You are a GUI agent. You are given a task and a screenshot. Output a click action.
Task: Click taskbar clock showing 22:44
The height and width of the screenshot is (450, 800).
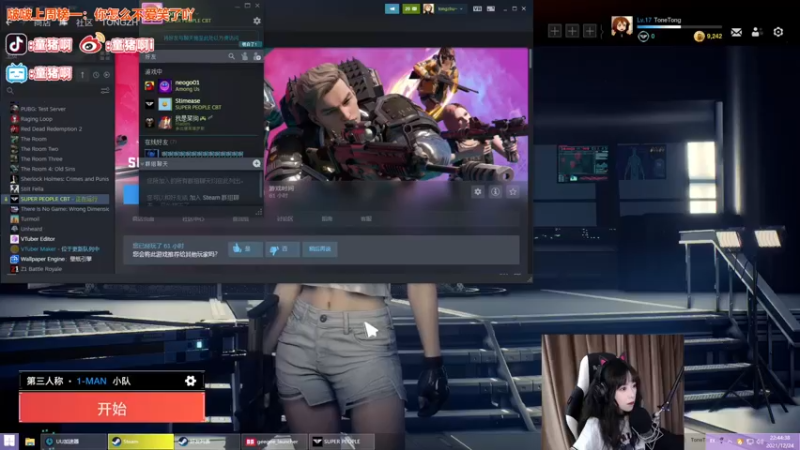click(782, 442)
